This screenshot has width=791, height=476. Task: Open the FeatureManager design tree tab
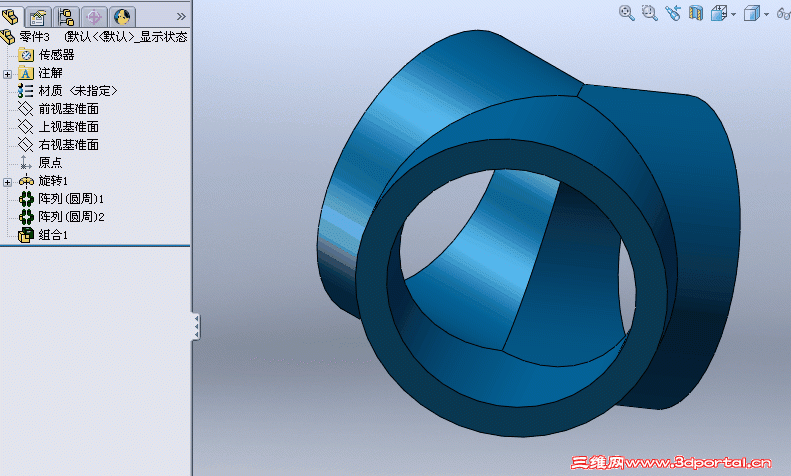point(10,16)
